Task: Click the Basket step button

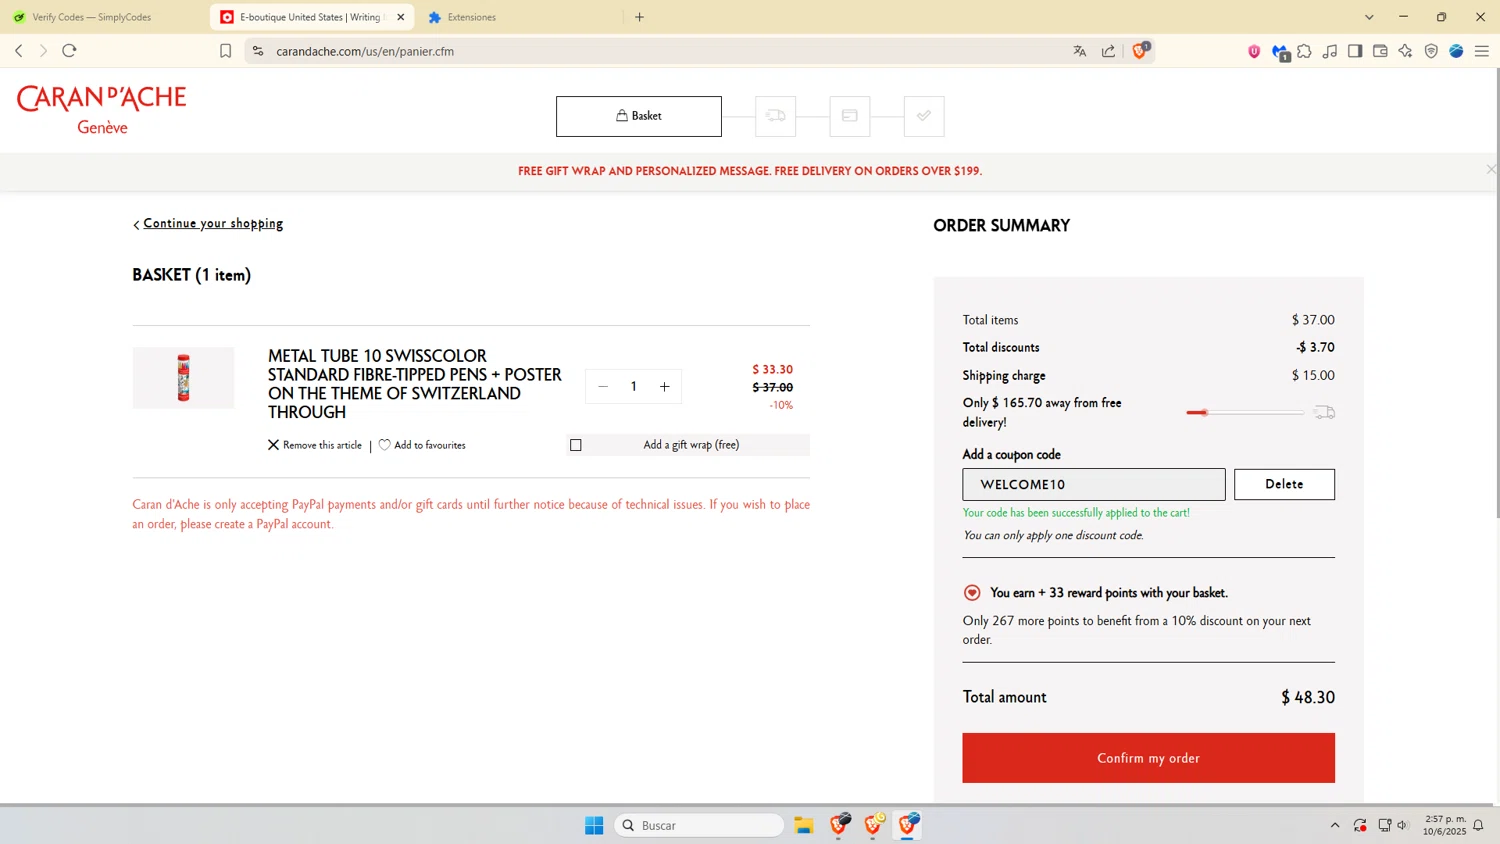Action: click(x=639, y=116)
